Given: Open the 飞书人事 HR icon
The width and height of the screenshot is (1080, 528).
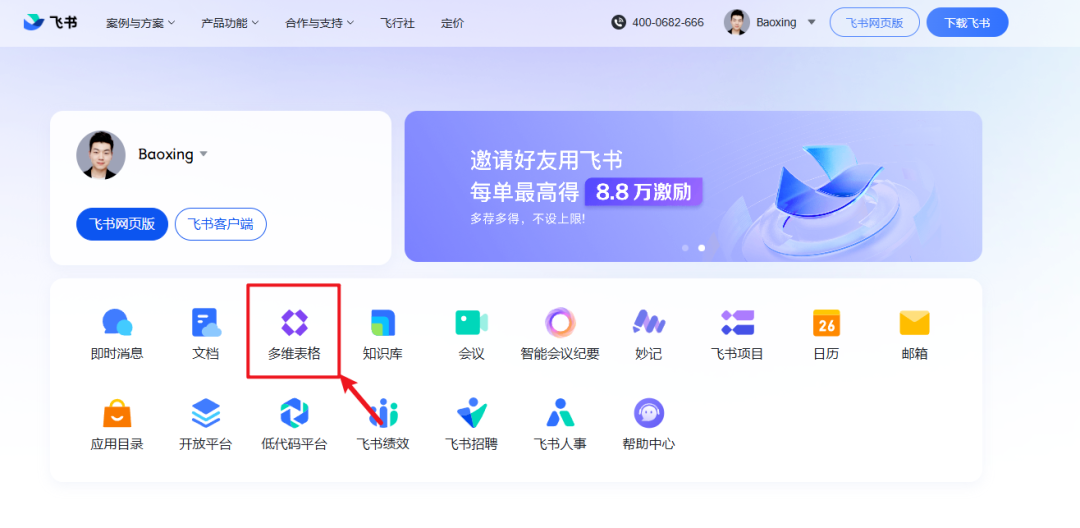Looking at the screenshot, I should pyautogui.click(x=560, y=412).
